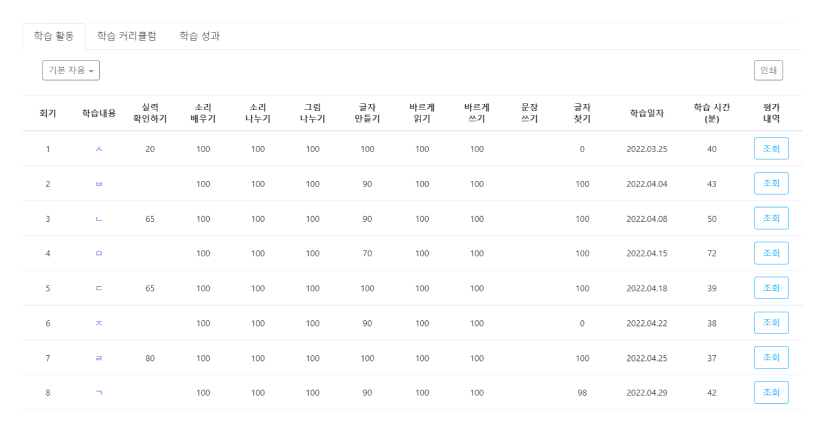Image resolution: width=825 pixels, height=445 pixels.
Task: Click the ㅈ lesson link in row 6
Action: coord(99,323)
